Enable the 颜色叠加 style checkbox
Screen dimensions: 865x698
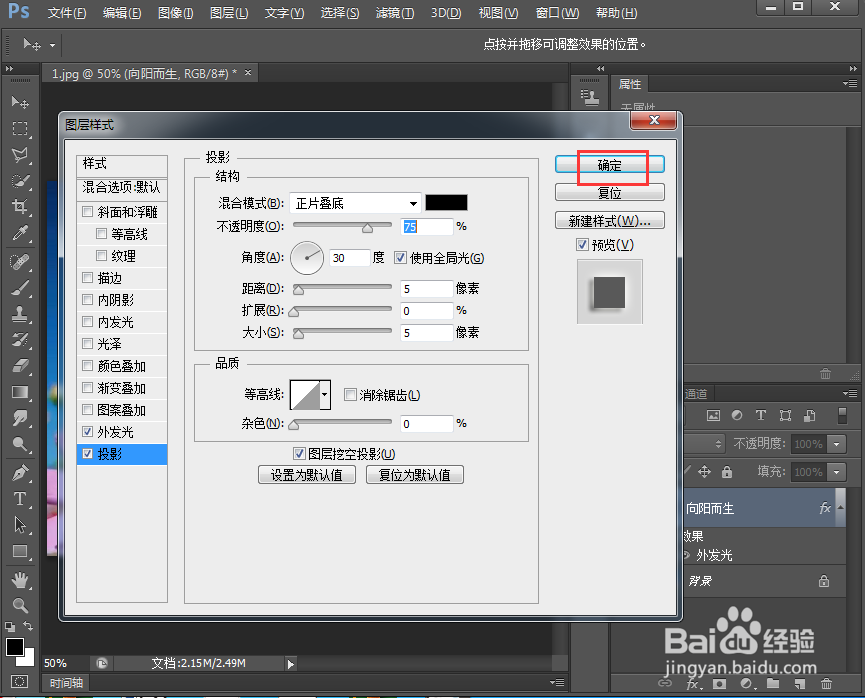87,365
